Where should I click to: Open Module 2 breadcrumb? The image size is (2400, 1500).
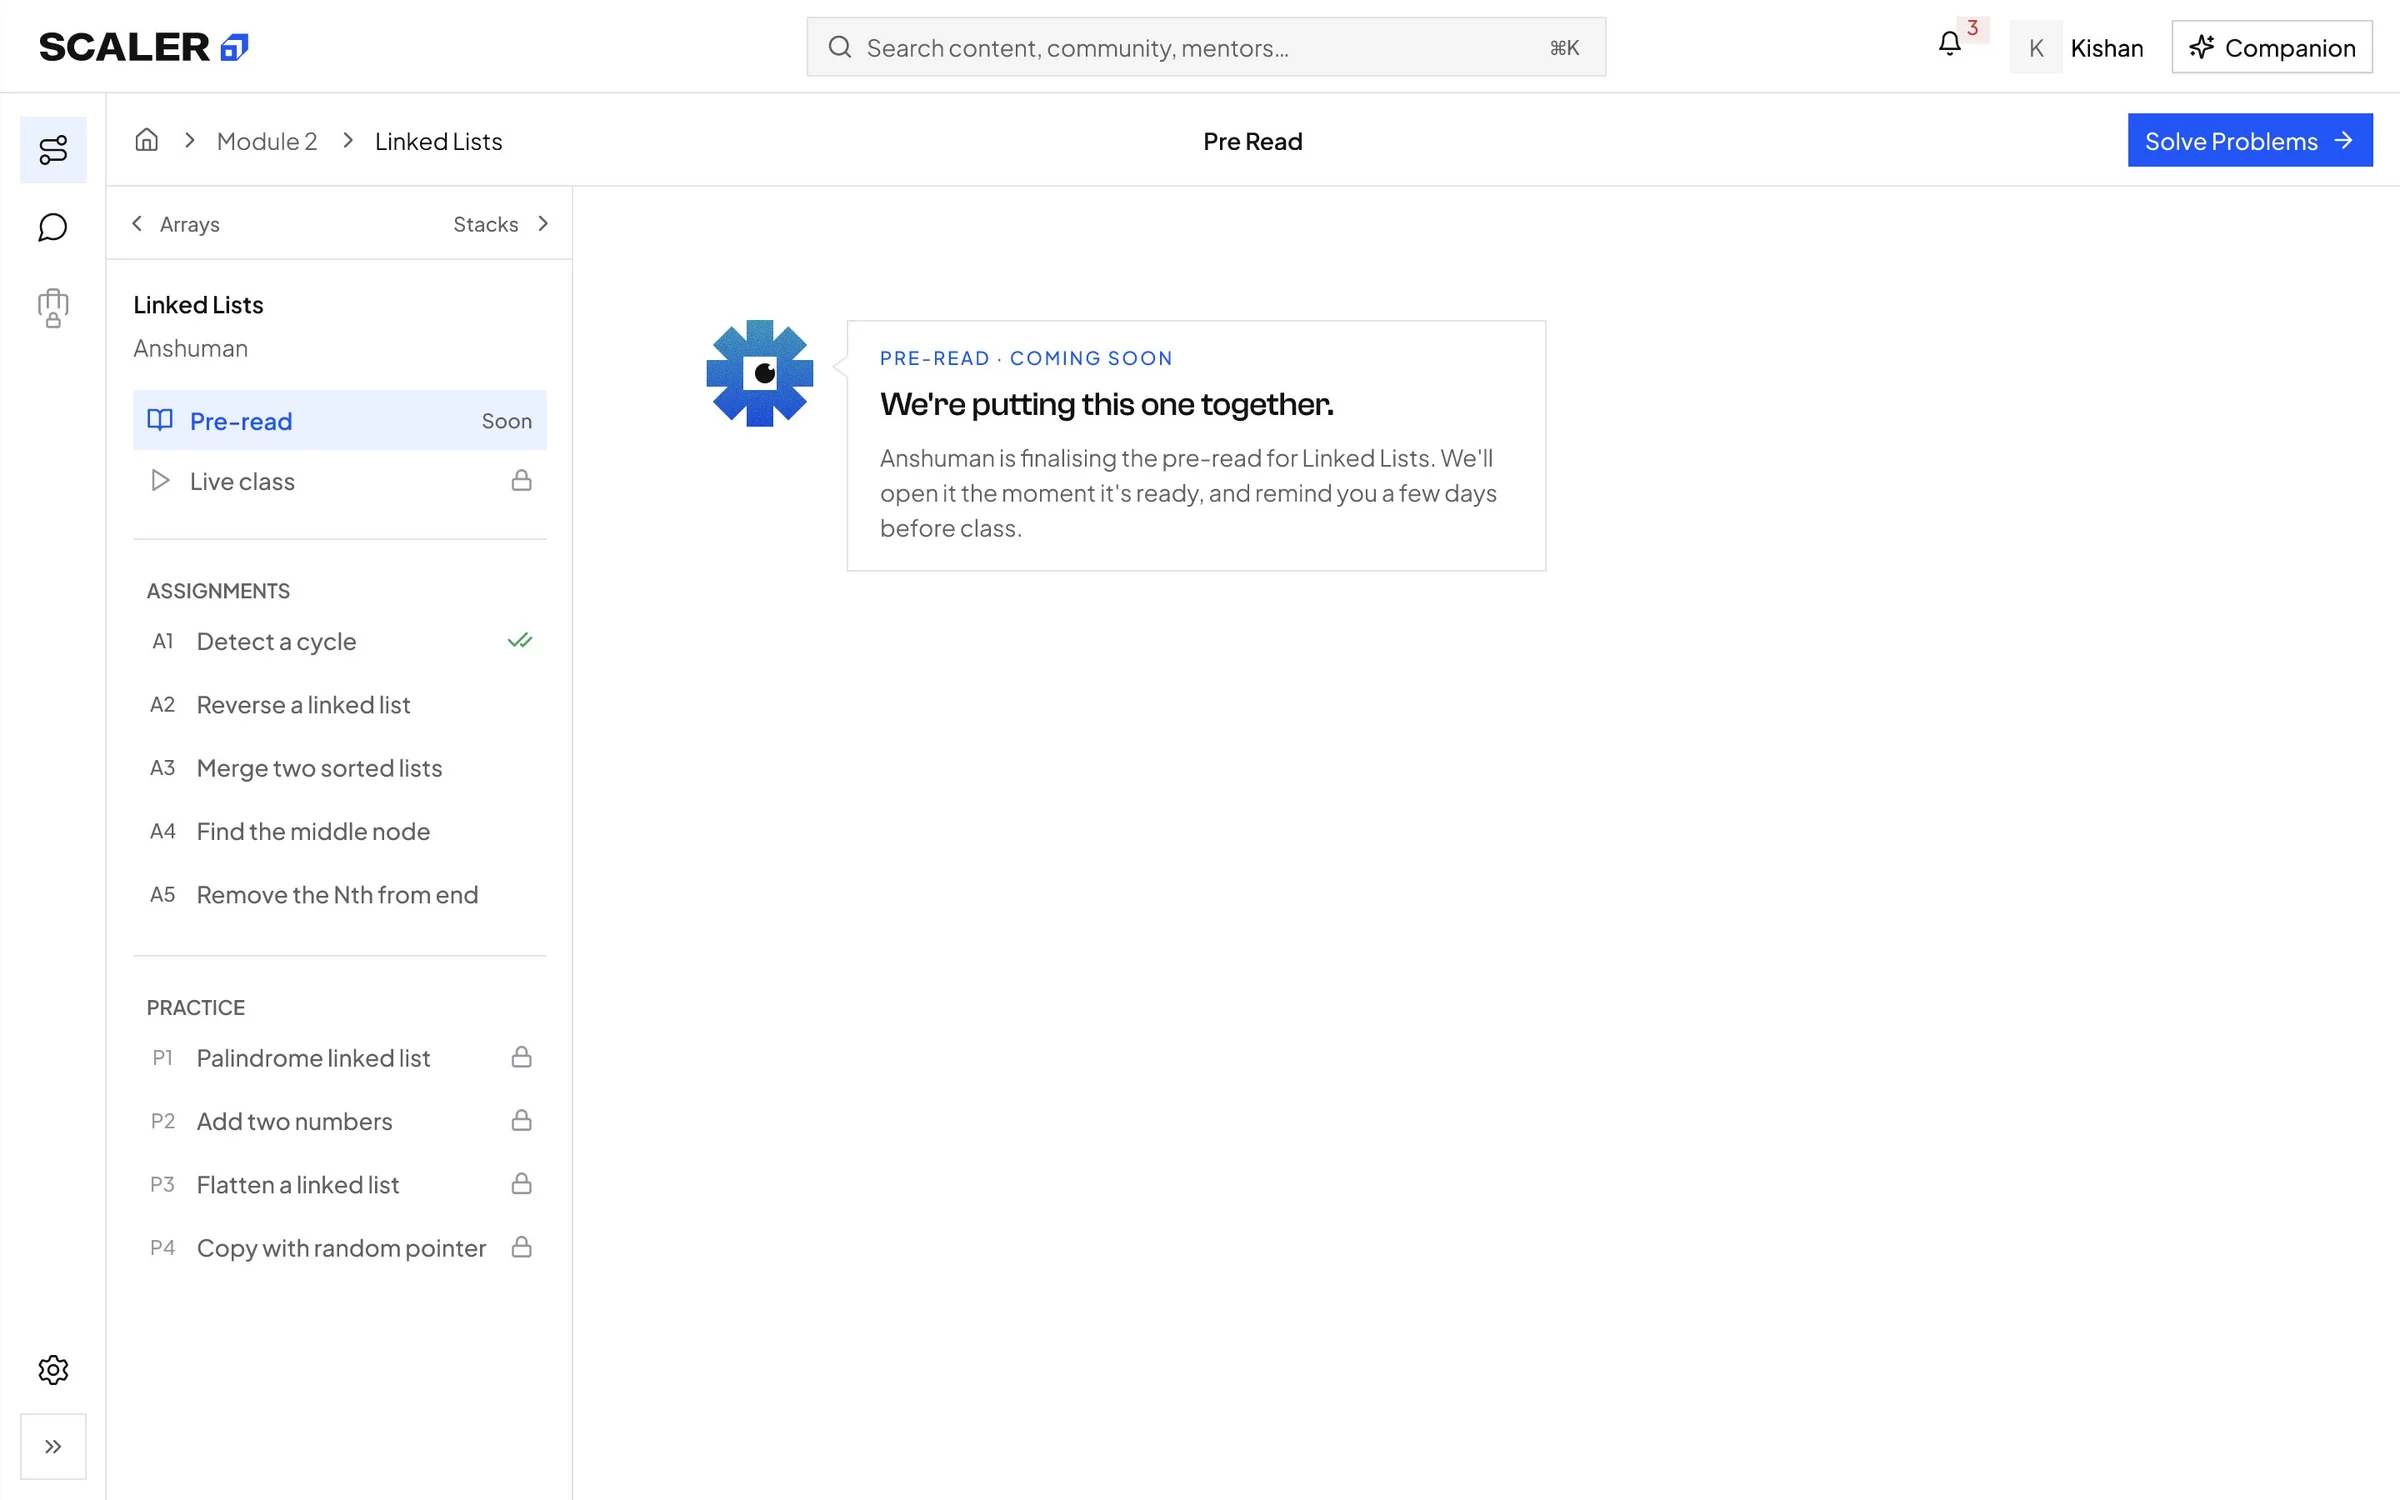(x=267, y=141)
